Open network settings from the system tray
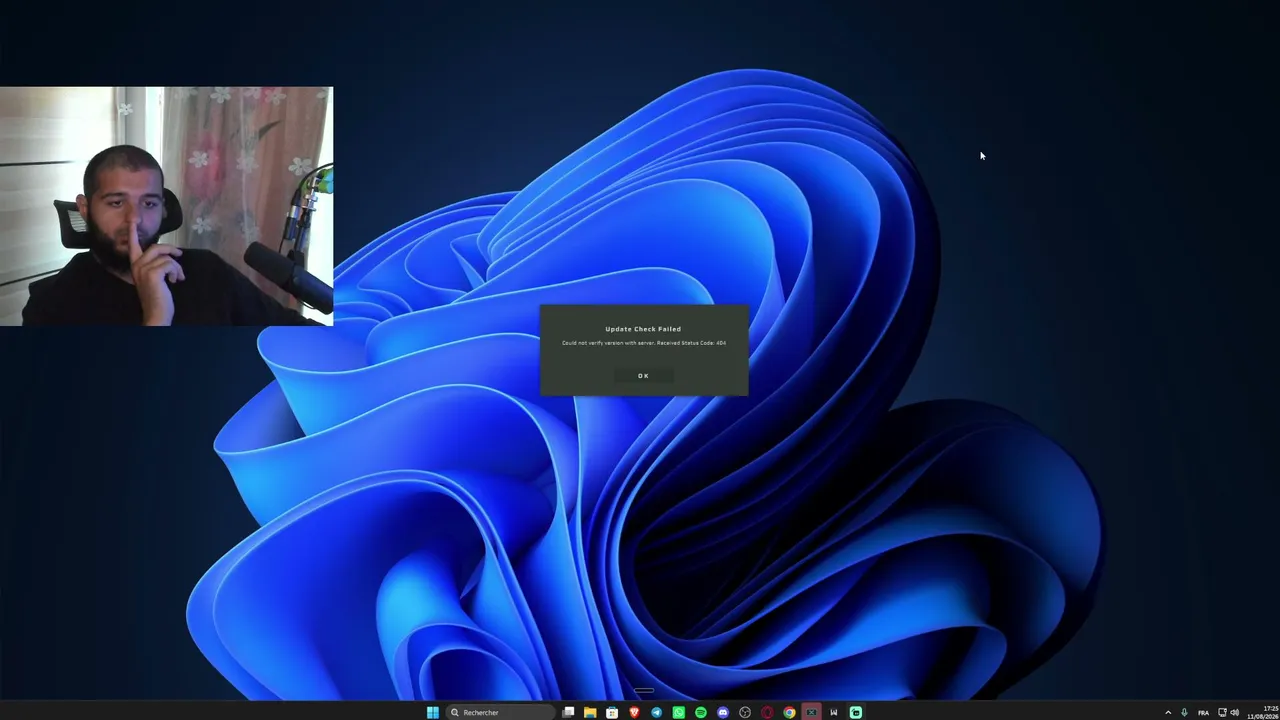 pos(1222,713)
